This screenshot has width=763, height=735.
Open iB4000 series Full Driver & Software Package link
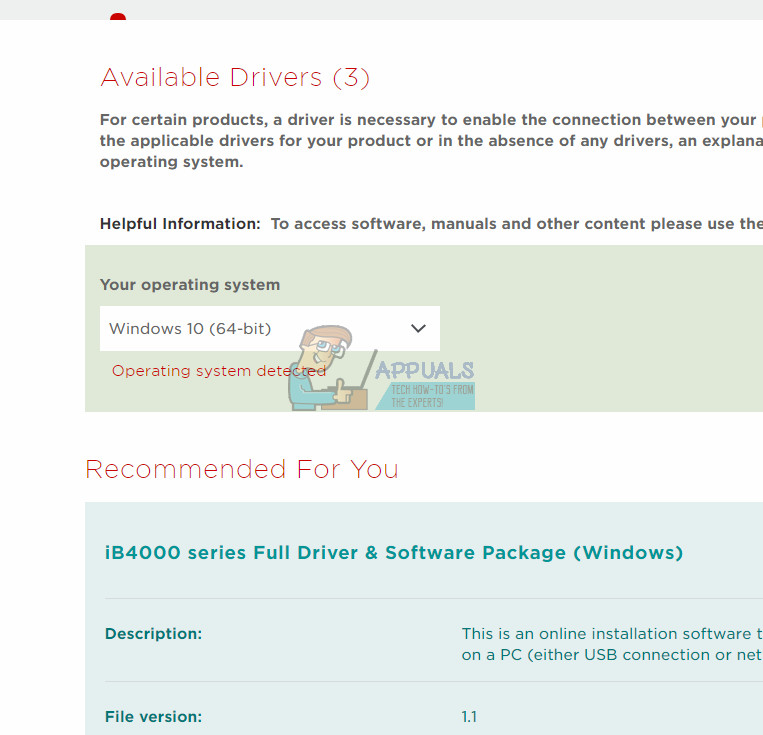(394, 553)
